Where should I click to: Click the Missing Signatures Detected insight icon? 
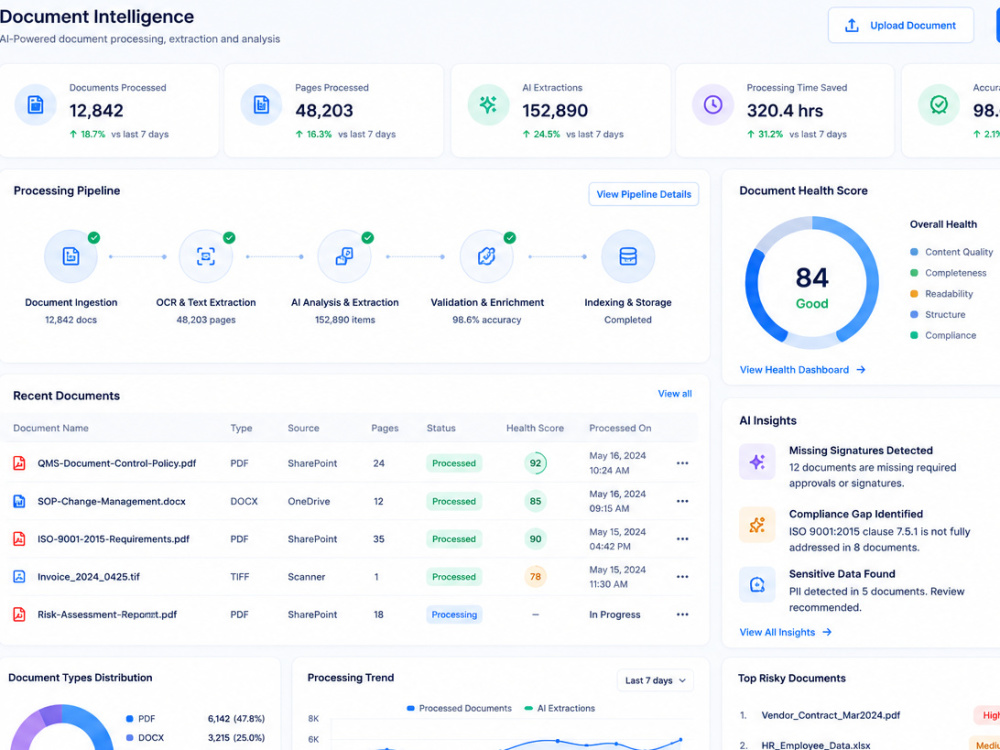point(757,462)
